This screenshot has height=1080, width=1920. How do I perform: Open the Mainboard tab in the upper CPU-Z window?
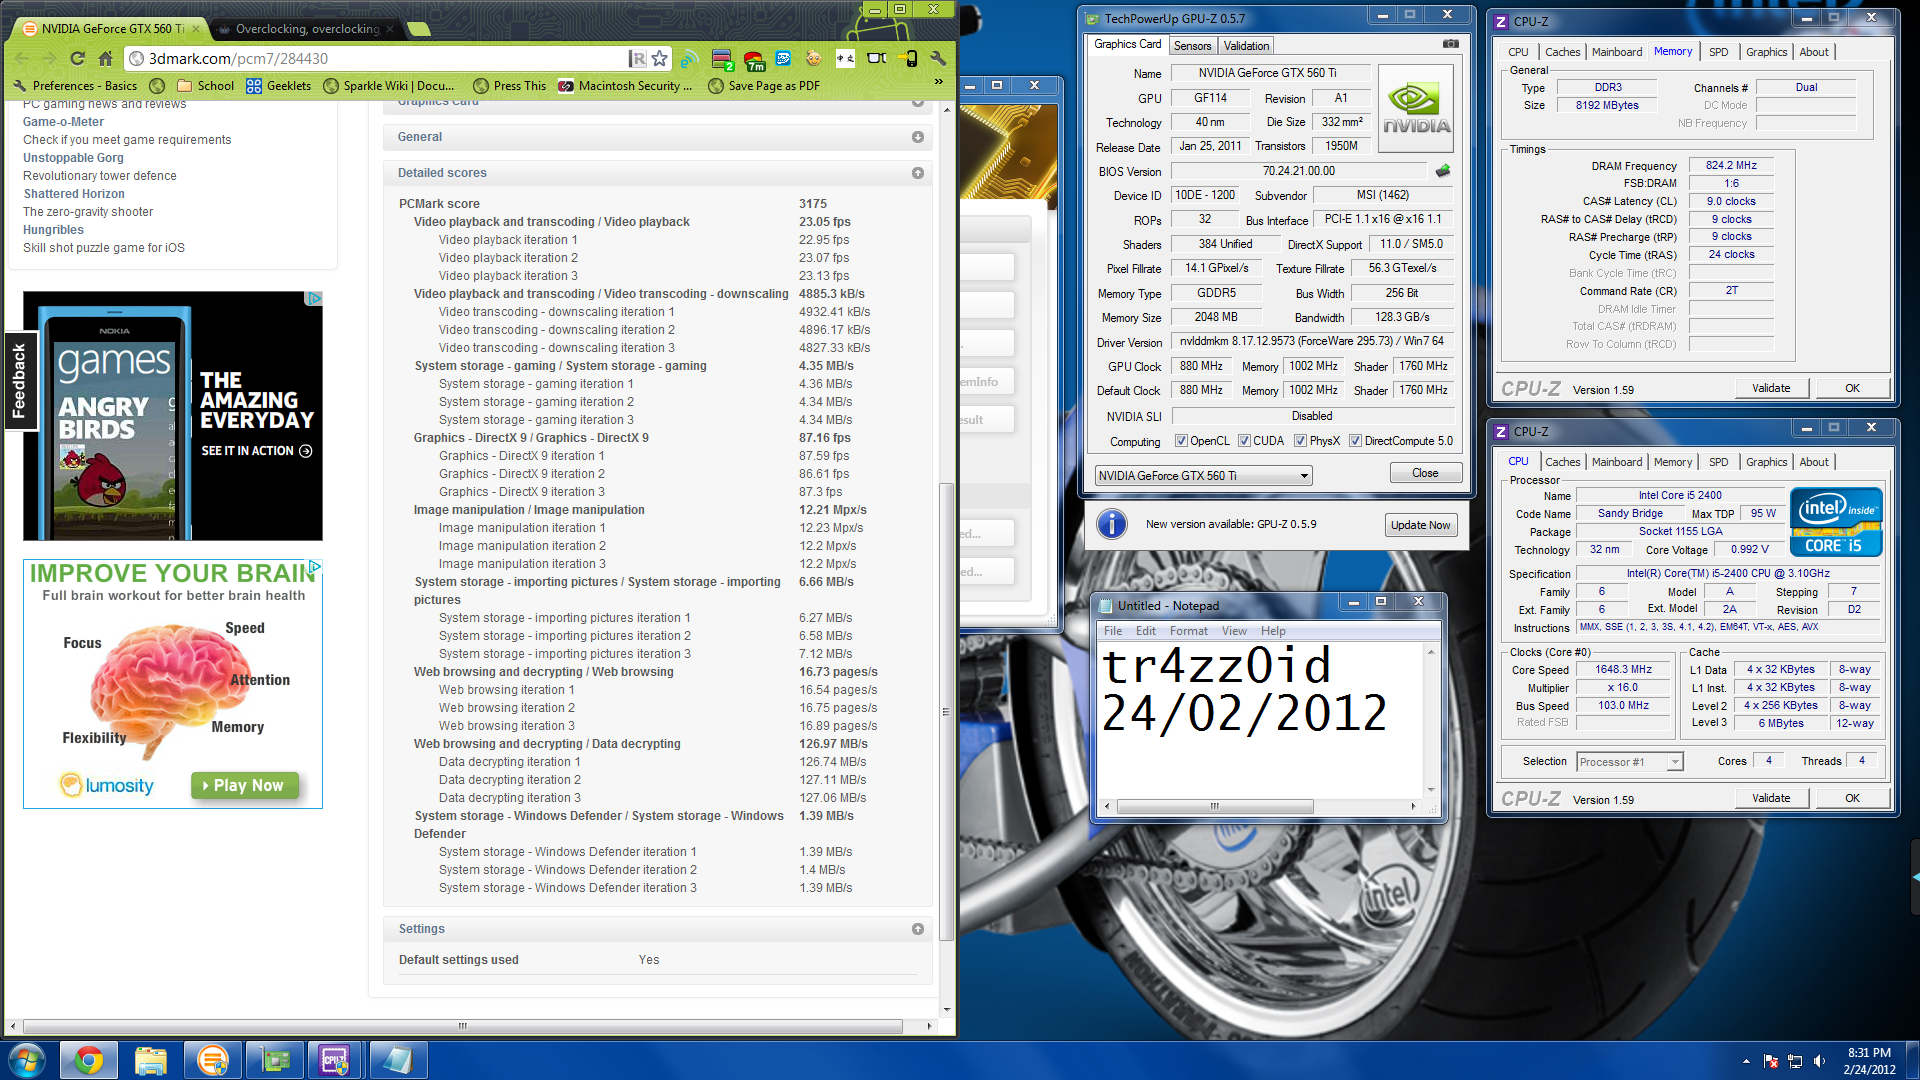(x=1616, y=52)
